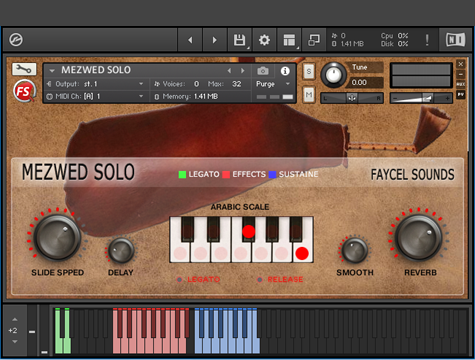
Task: Open the save icon's dropdown corner arrow
Action: pos(248,49)
